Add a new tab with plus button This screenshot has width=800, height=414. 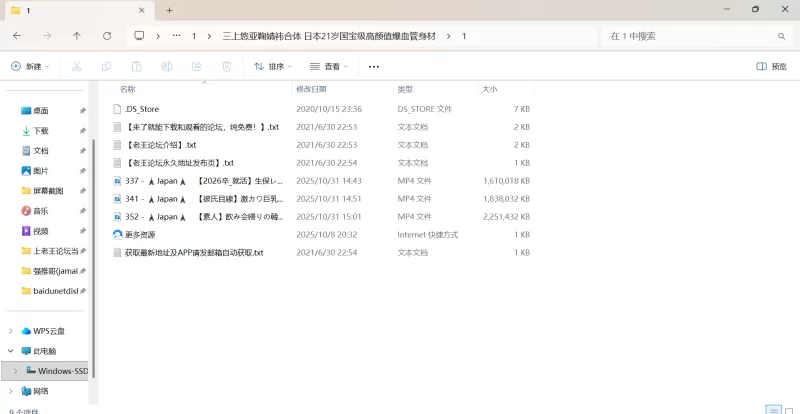[x=170, y=10]
